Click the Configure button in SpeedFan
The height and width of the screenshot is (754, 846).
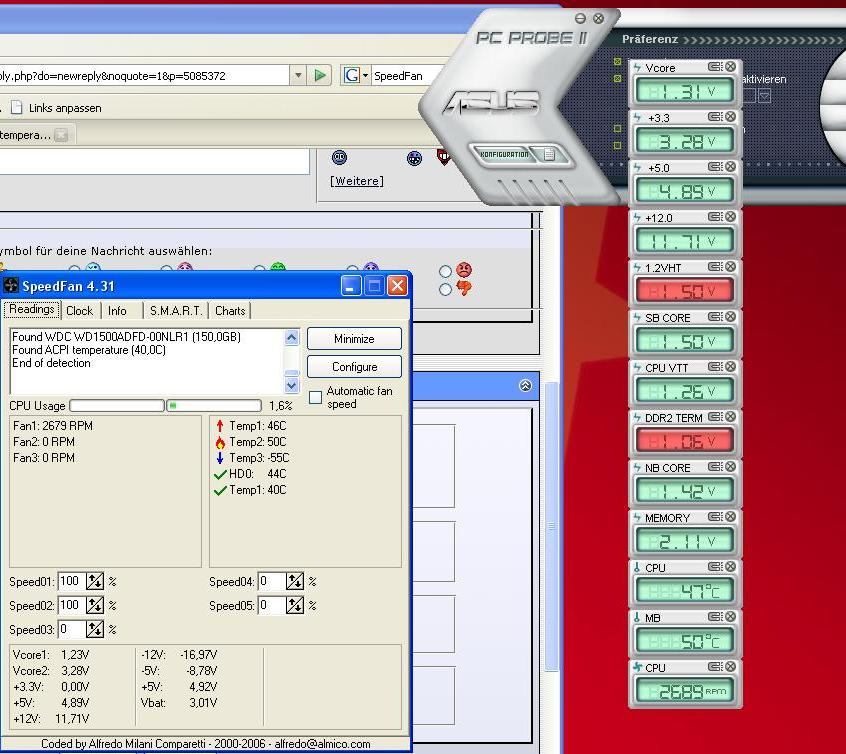pyautogui.click(x=354, y=367)
